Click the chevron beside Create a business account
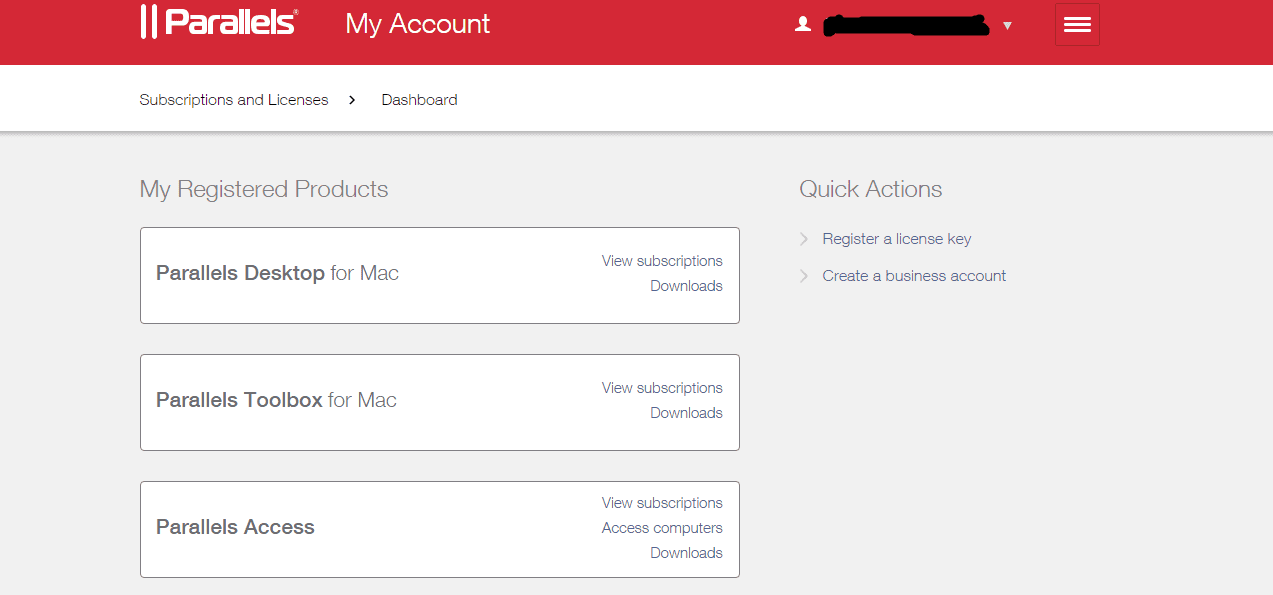The height and width of the screenshot is (595, 1273). [804, 276]
